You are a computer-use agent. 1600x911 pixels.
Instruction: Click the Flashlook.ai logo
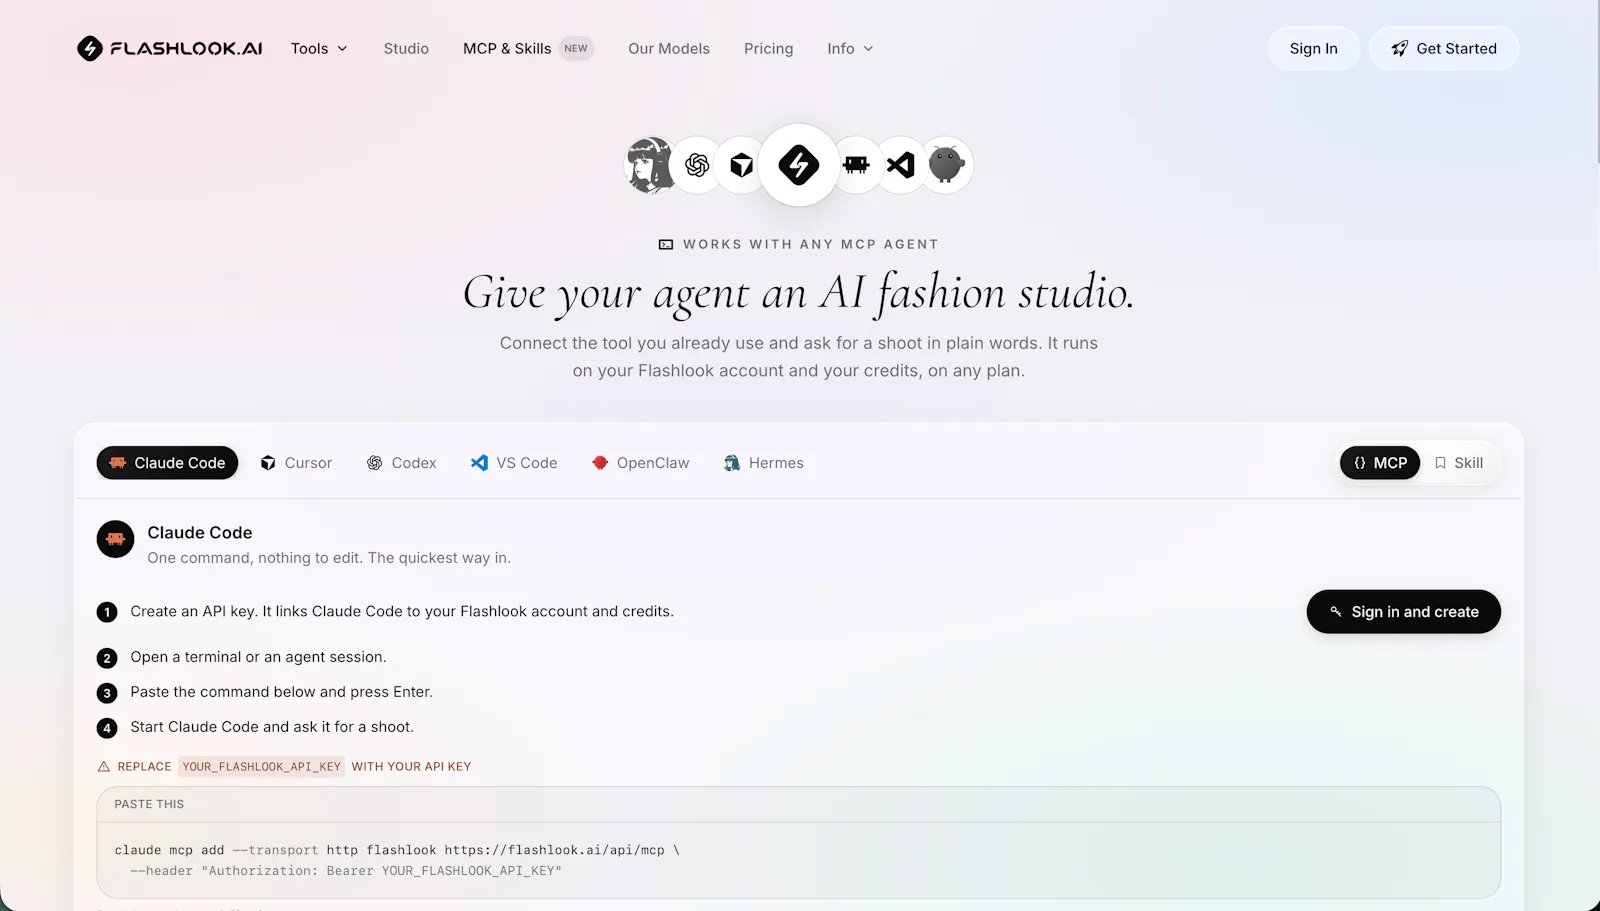click(x=170, y=48)
